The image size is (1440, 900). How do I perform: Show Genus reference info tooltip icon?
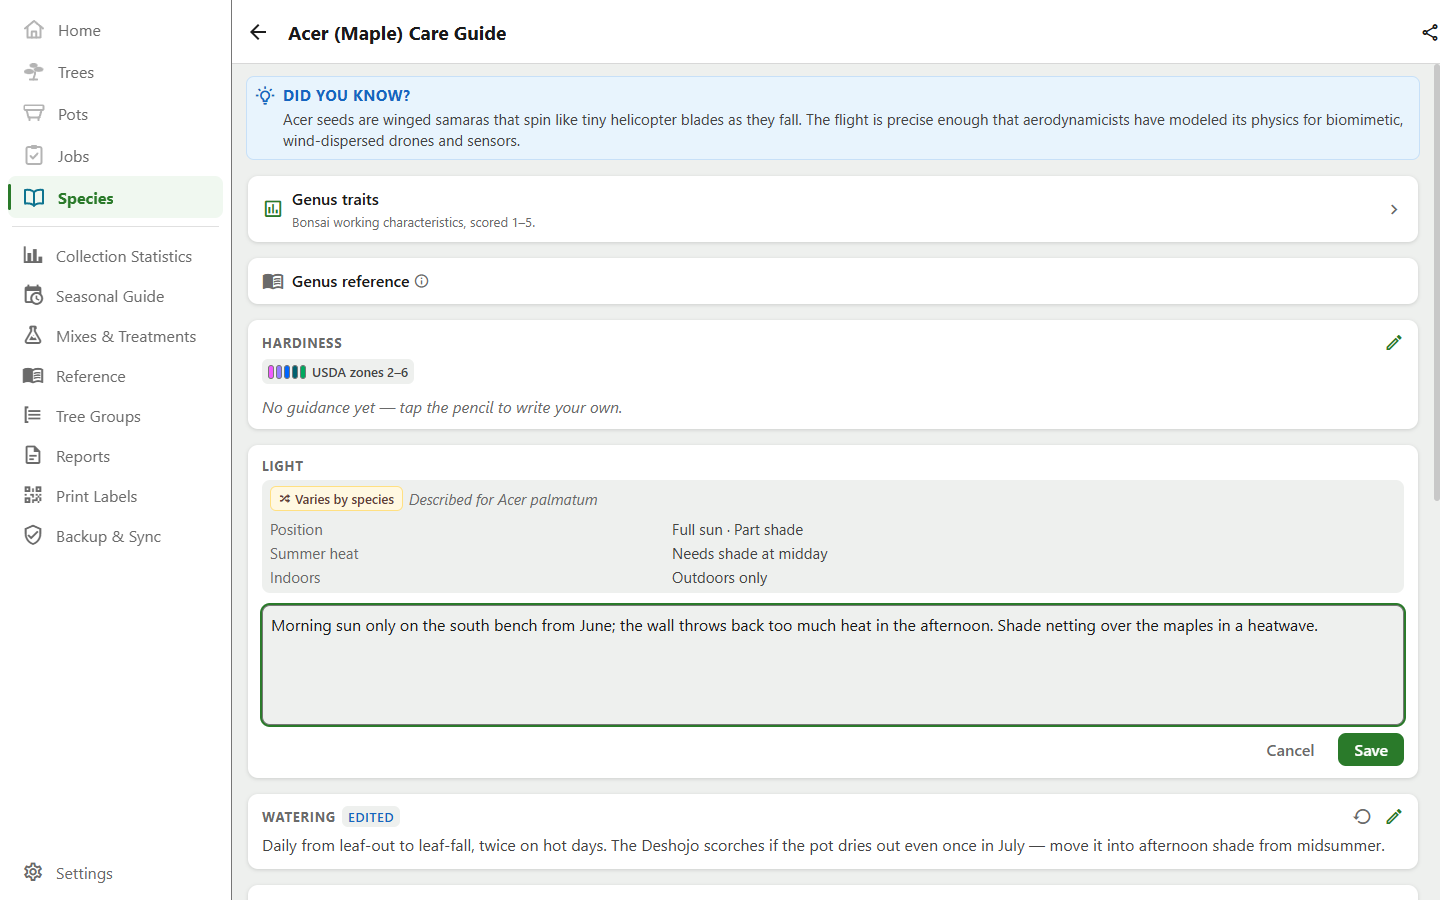(x=422, y=281)
